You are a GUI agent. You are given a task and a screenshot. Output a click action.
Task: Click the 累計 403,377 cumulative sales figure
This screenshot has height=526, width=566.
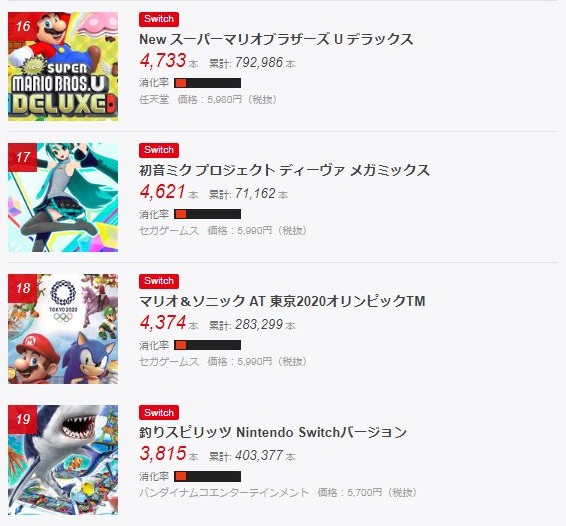252,456
